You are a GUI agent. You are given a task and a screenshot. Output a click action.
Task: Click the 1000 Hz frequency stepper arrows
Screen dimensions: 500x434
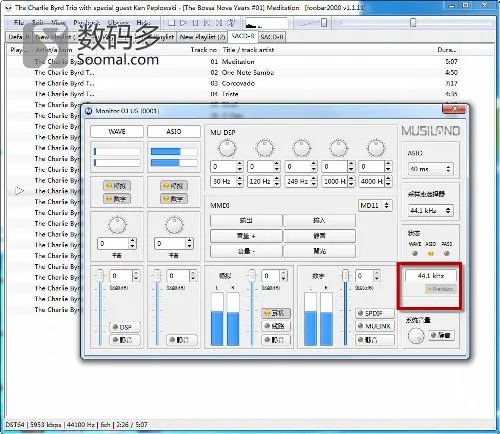351,181
